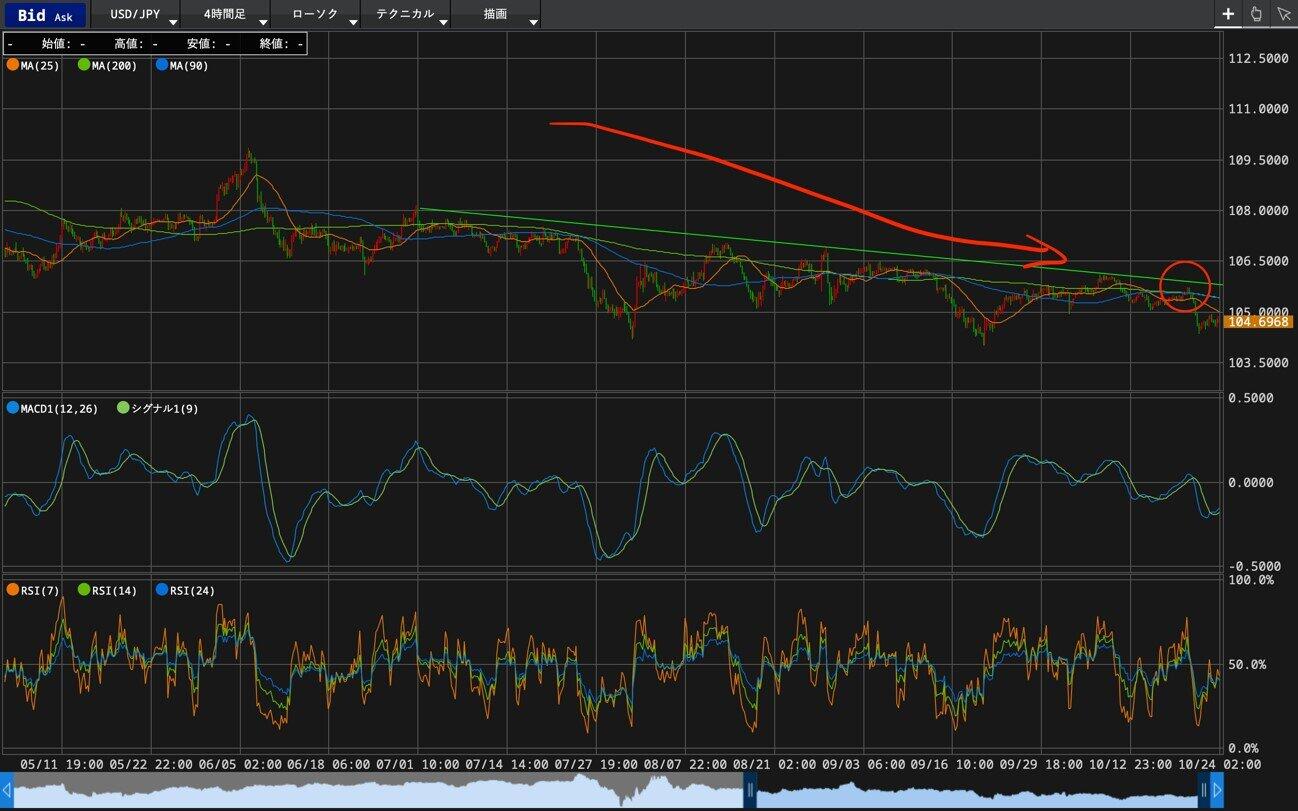Click the blue MA(90) legend marker
The image size is (1298, 811).
tap(162, 65)
